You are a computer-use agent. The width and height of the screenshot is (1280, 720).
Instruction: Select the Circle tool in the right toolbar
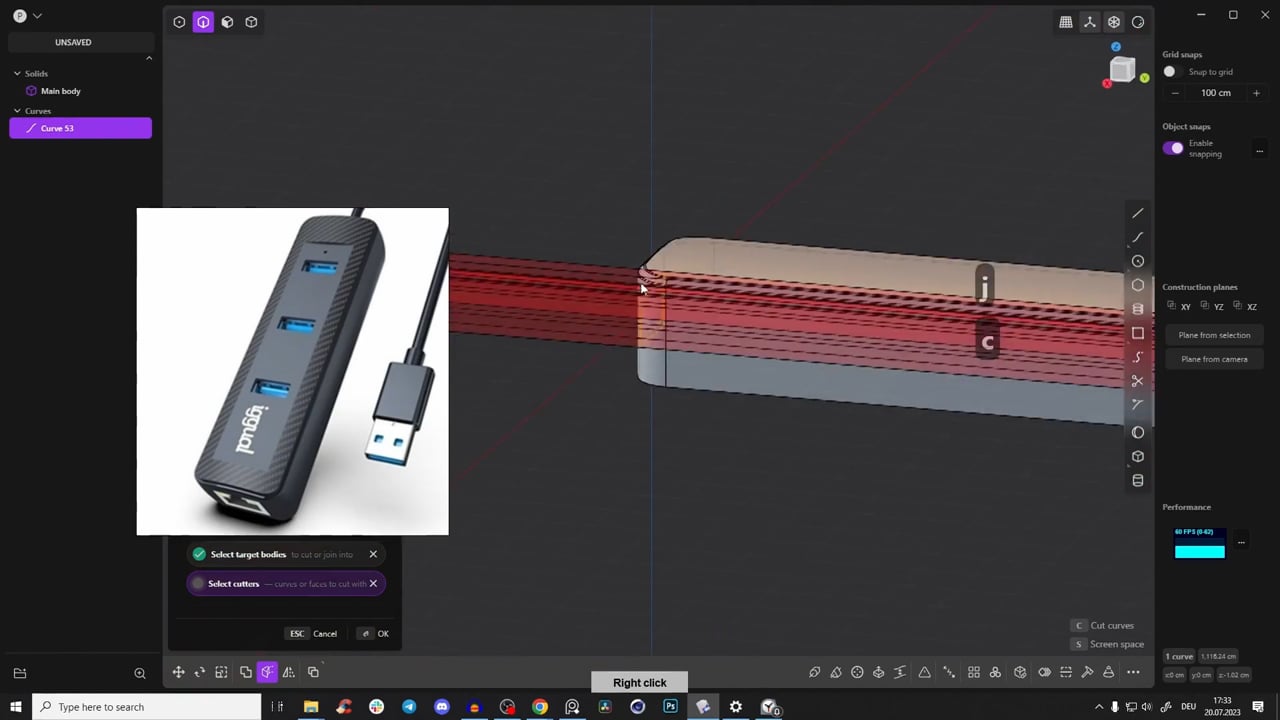point(1137,261)
